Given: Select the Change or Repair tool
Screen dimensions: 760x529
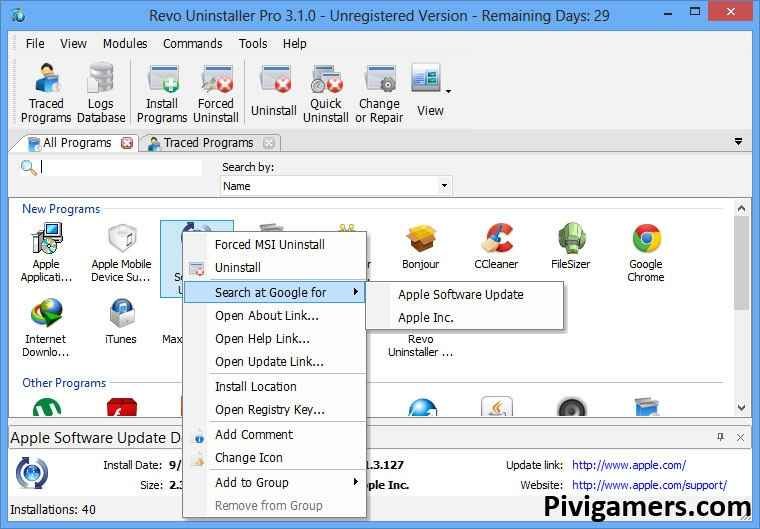Looking at the screenshot, I should tap(379, 91).
